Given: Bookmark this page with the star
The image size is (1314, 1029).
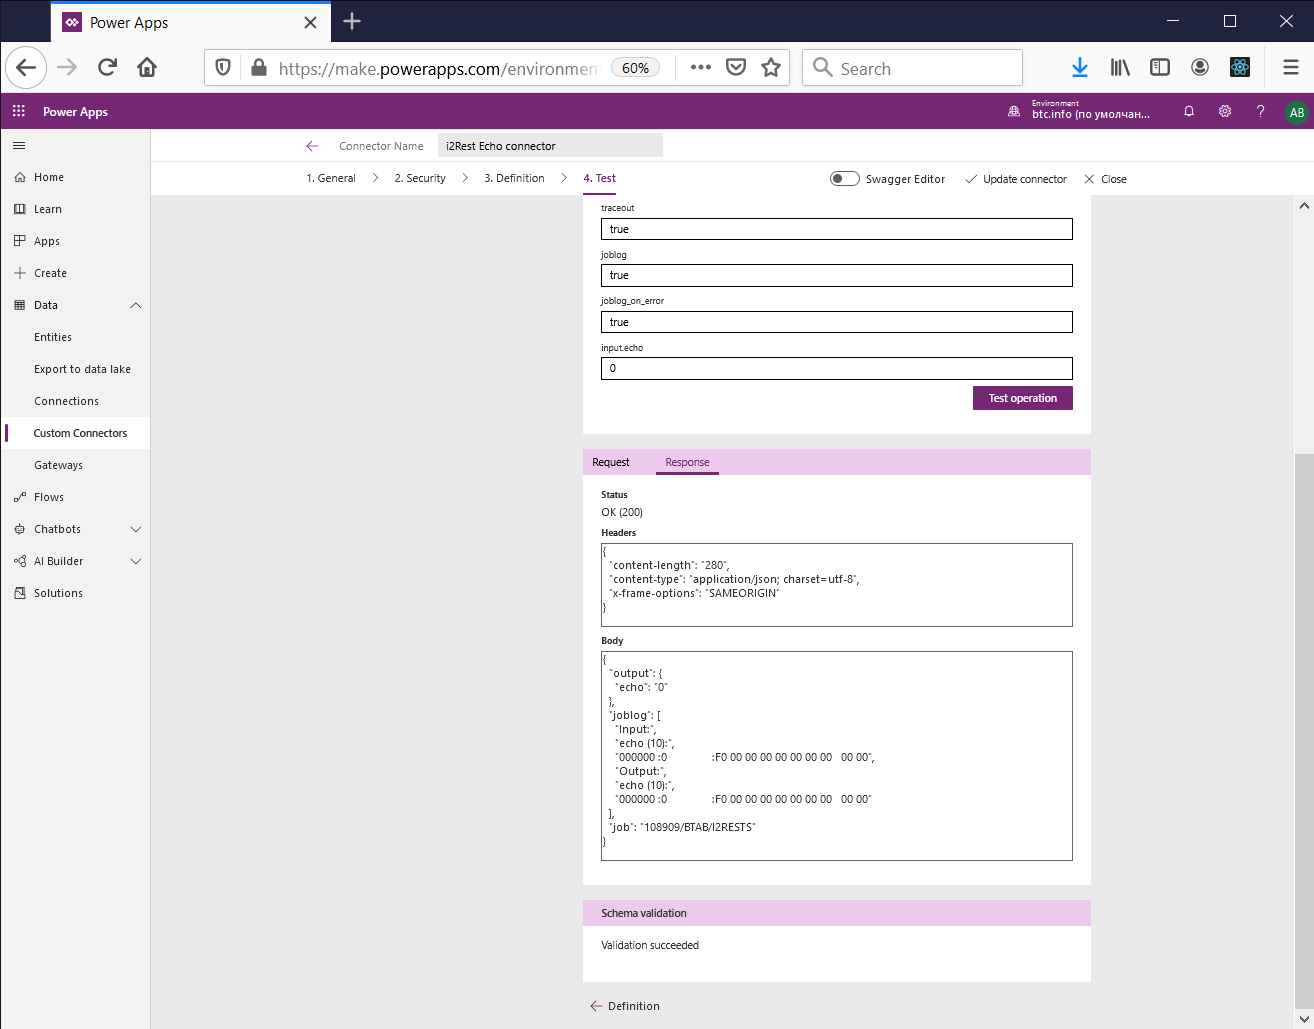Looking at the screenshot, I should tap(771, 68).
